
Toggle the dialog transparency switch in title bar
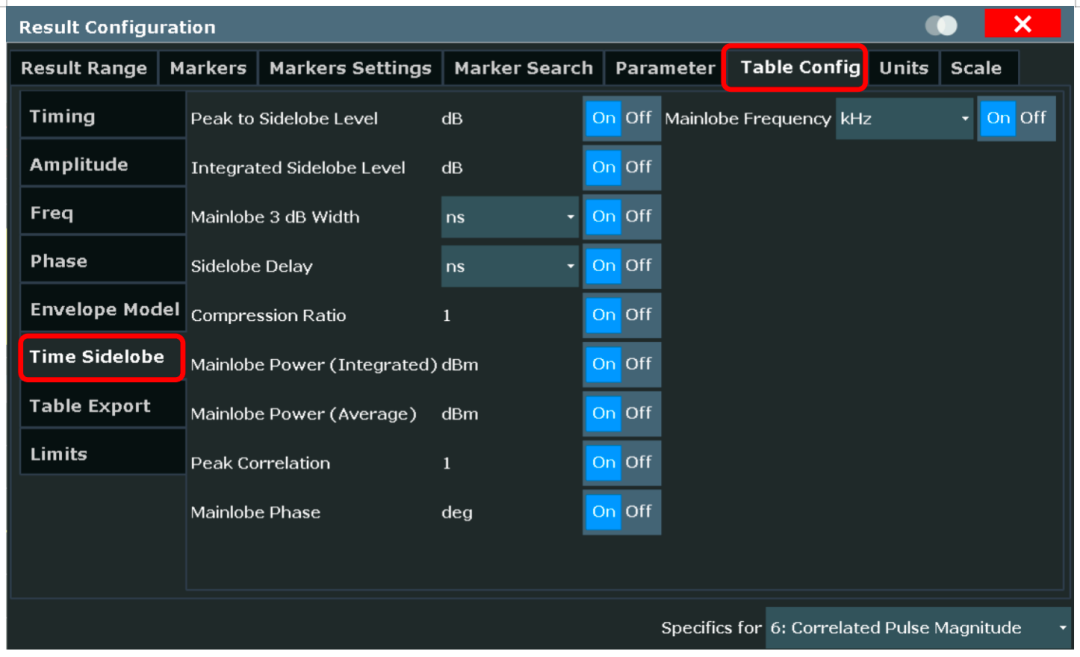[x=941, y=26]
